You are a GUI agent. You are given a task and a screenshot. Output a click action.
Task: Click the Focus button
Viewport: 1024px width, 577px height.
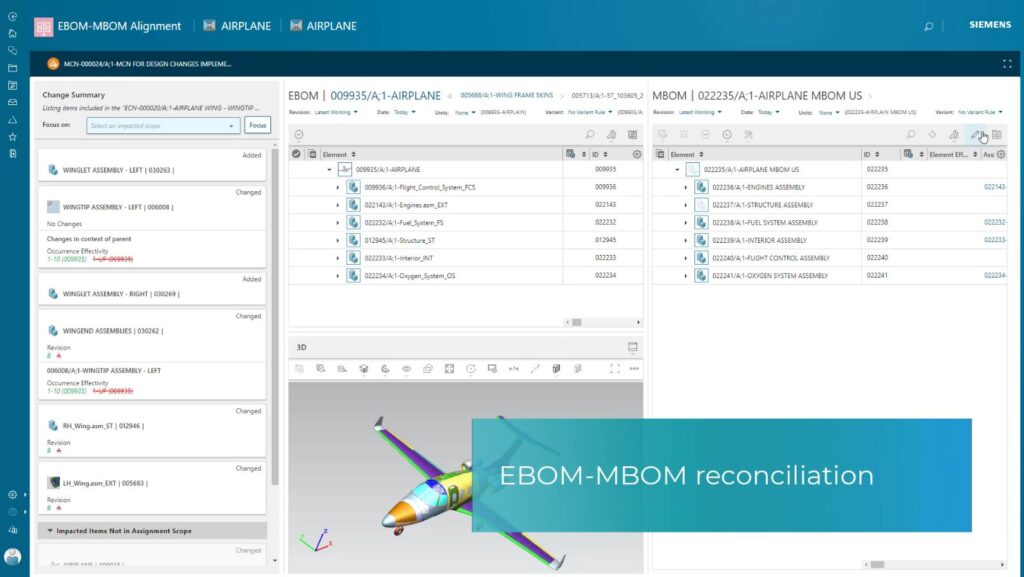pyautogui.click(x=257, y=125)
